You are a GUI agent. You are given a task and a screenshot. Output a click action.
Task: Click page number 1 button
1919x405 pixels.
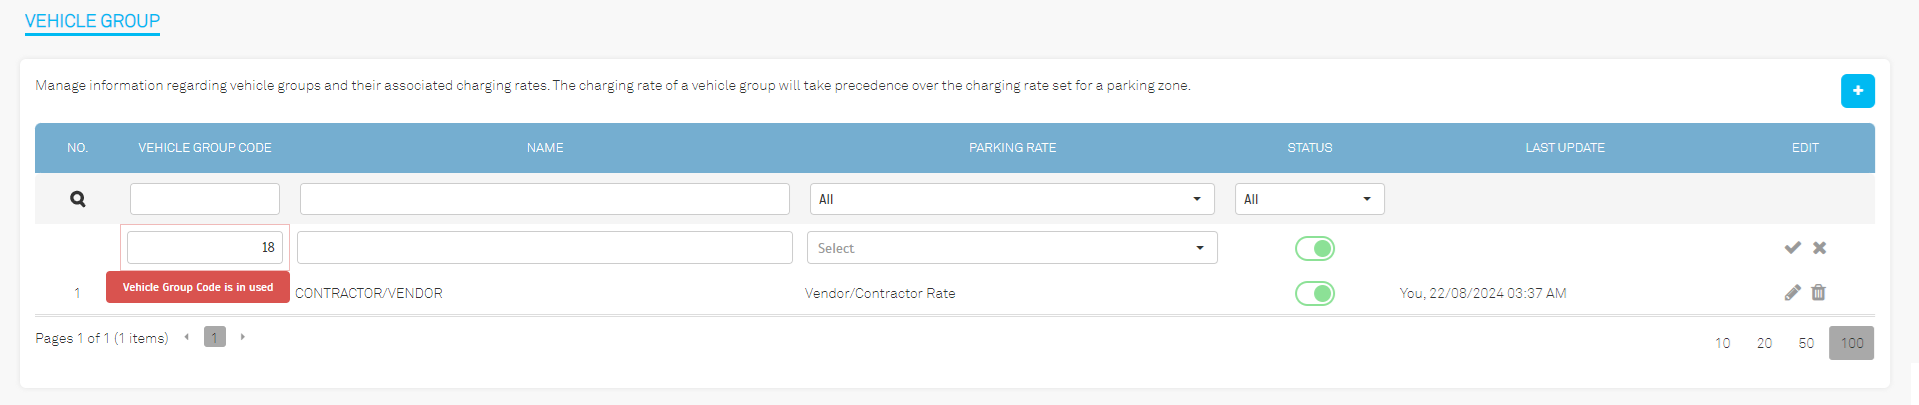click(215, 337)
